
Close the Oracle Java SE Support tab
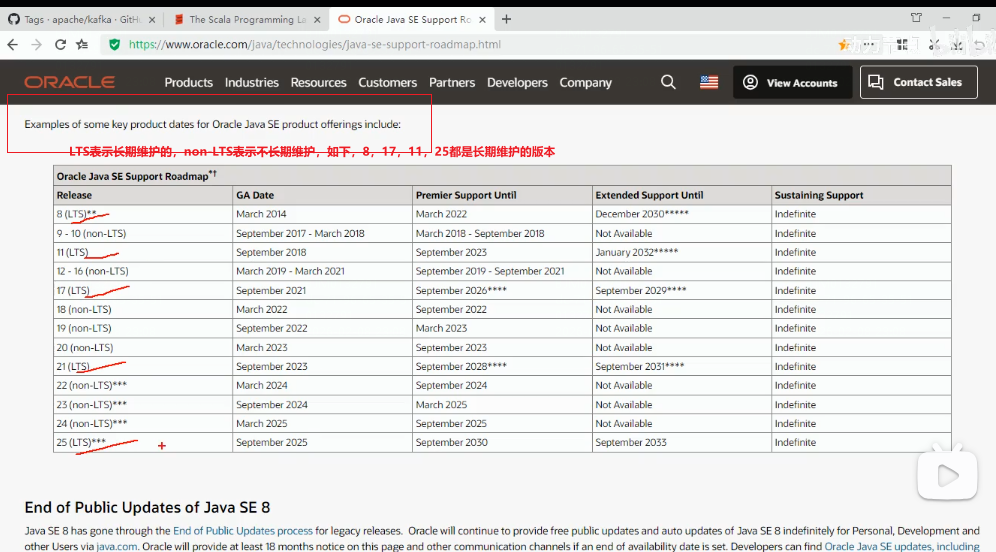pyautogui.click(x=482, y=20)
